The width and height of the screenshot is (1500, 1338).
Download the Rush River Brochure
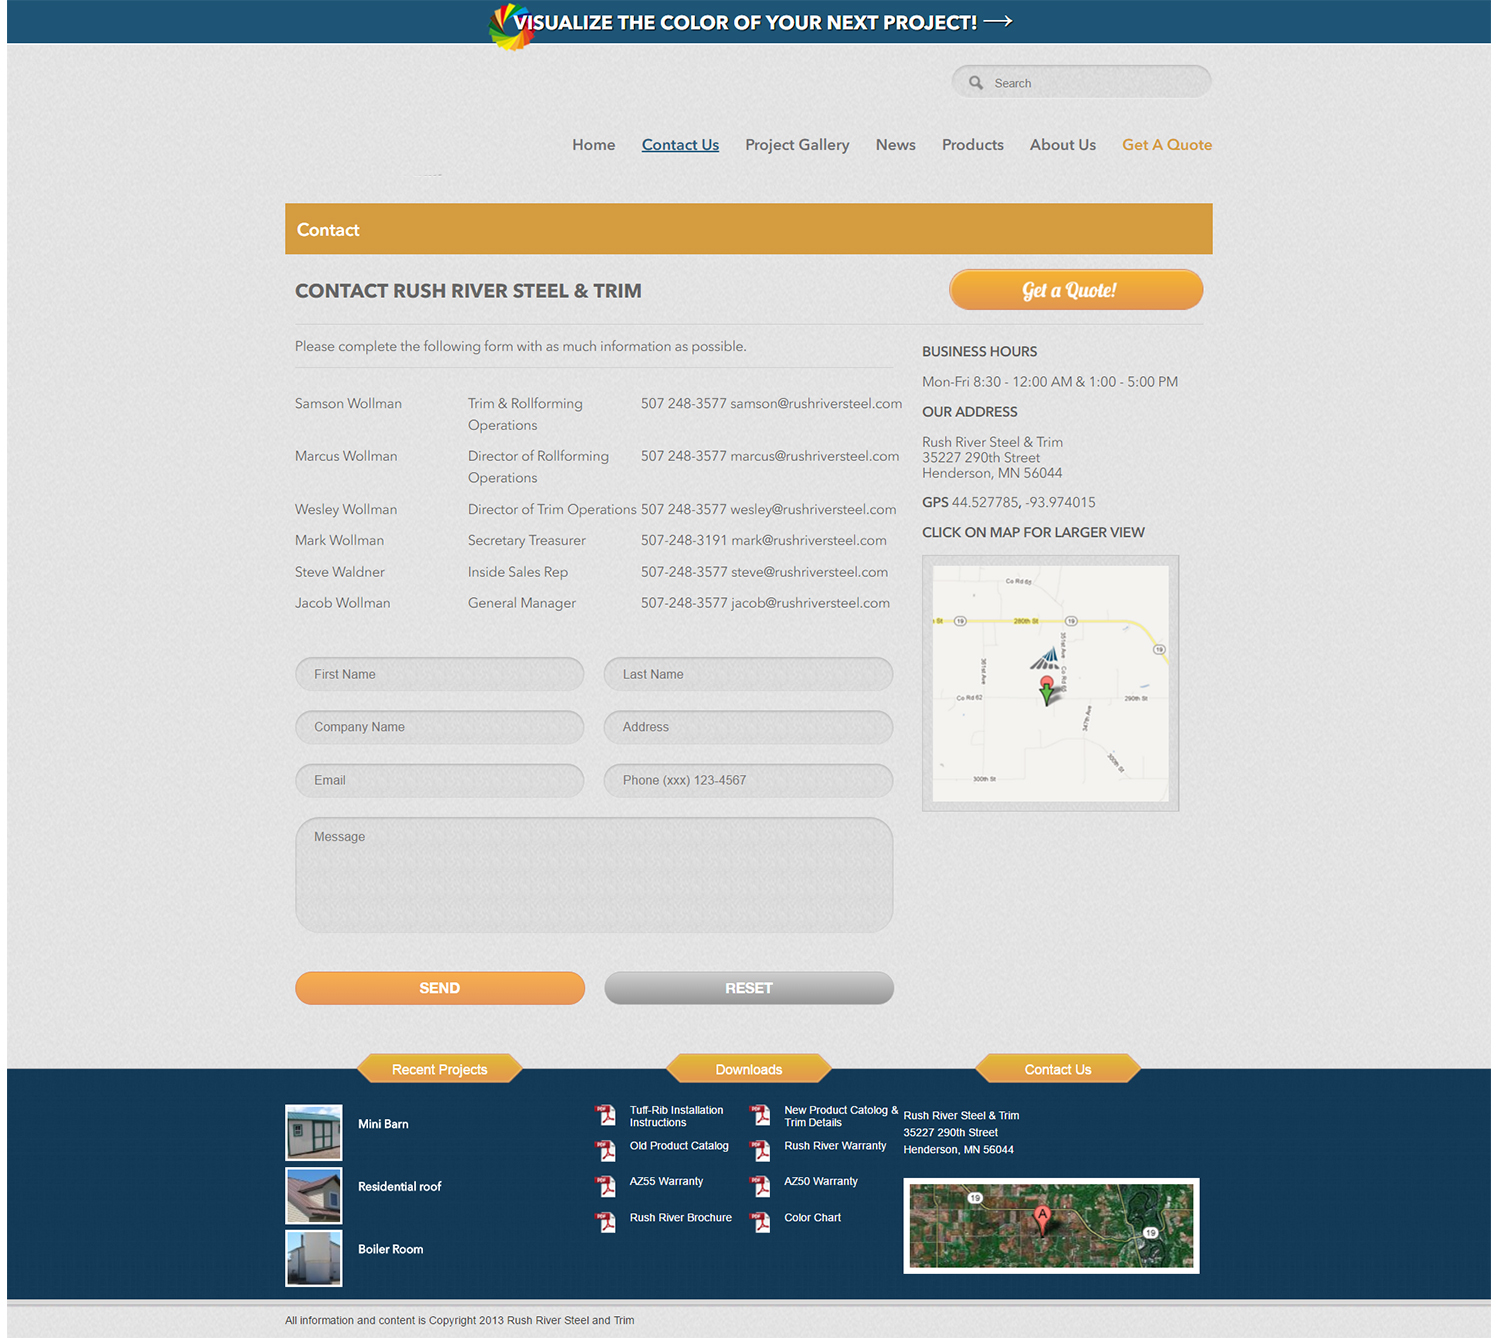[x=681, y=1218]
